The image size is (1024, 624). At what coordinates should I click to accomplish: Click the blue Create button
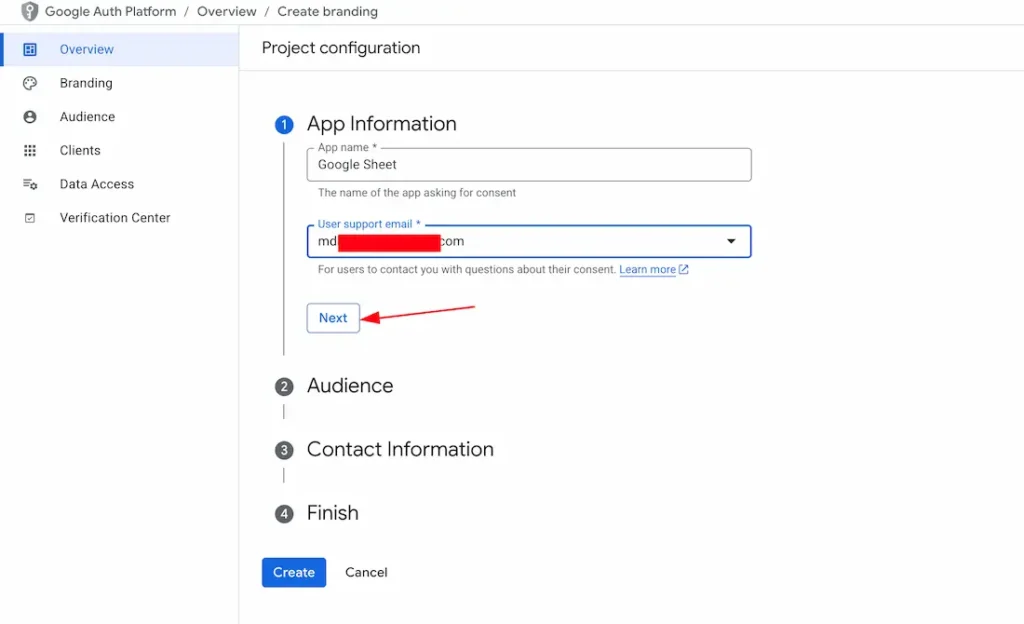294,572
